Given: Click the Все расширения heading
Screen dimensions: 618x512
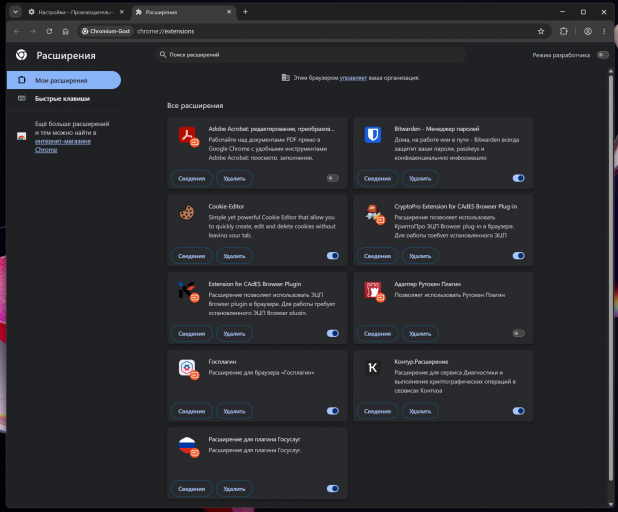Looking at the screenshot, I should [x=195, y=106].
